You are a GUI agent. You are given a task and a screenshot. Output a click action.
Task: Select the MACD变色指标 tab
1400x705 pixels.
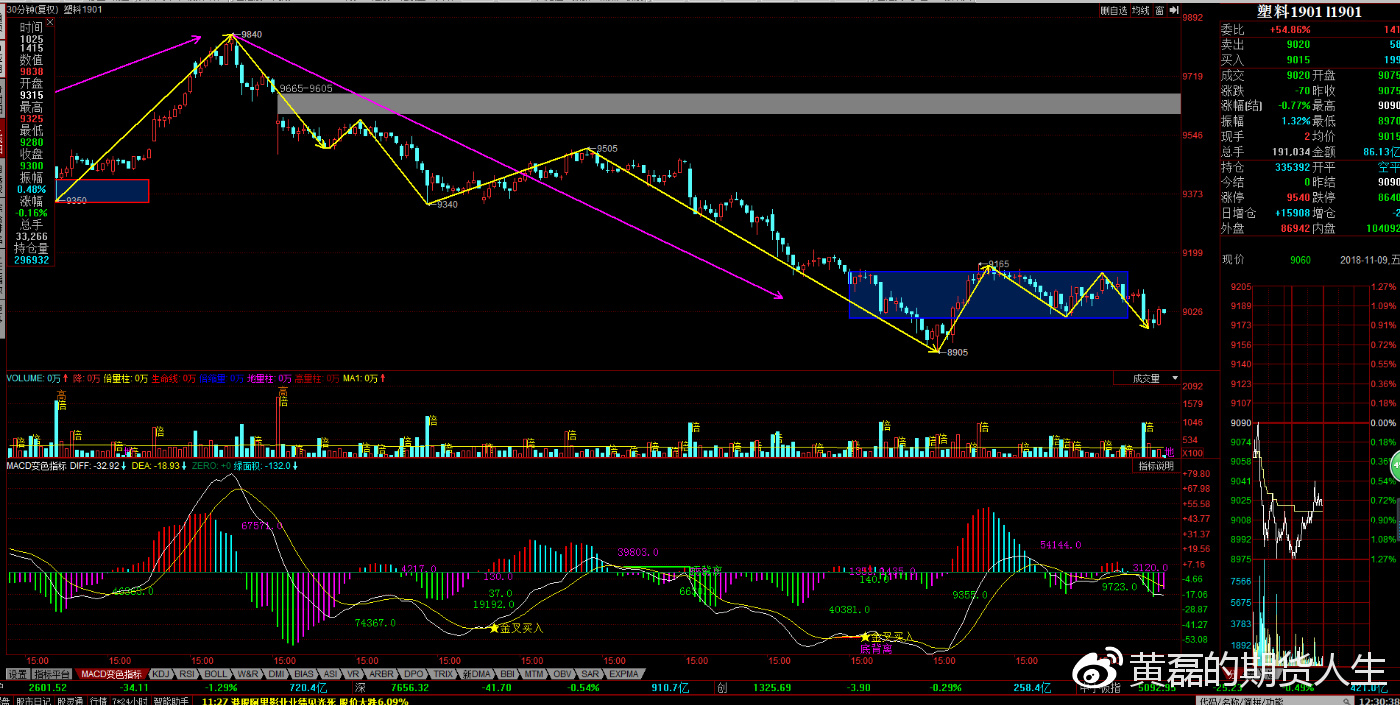[110, 674]
